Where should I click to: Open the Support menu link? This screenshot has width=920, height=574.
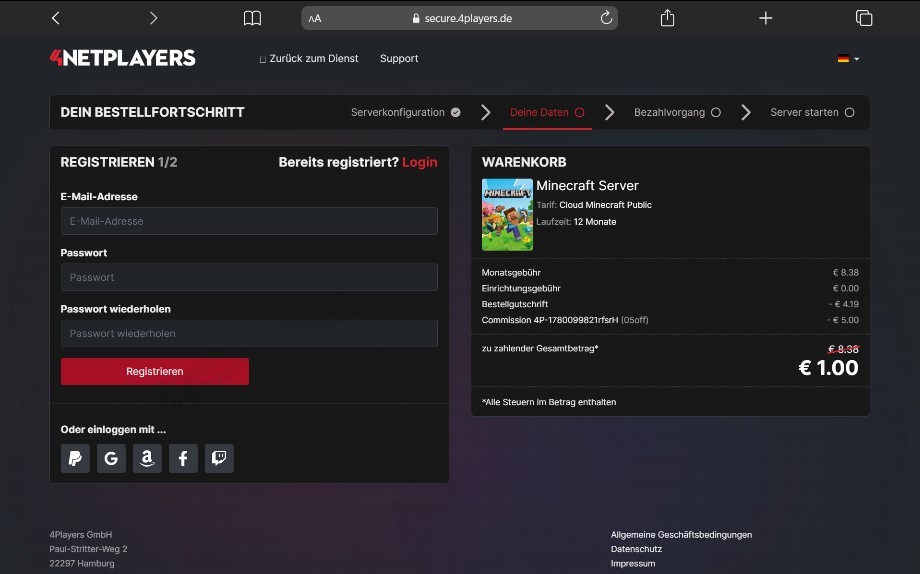tap(399, 59)
